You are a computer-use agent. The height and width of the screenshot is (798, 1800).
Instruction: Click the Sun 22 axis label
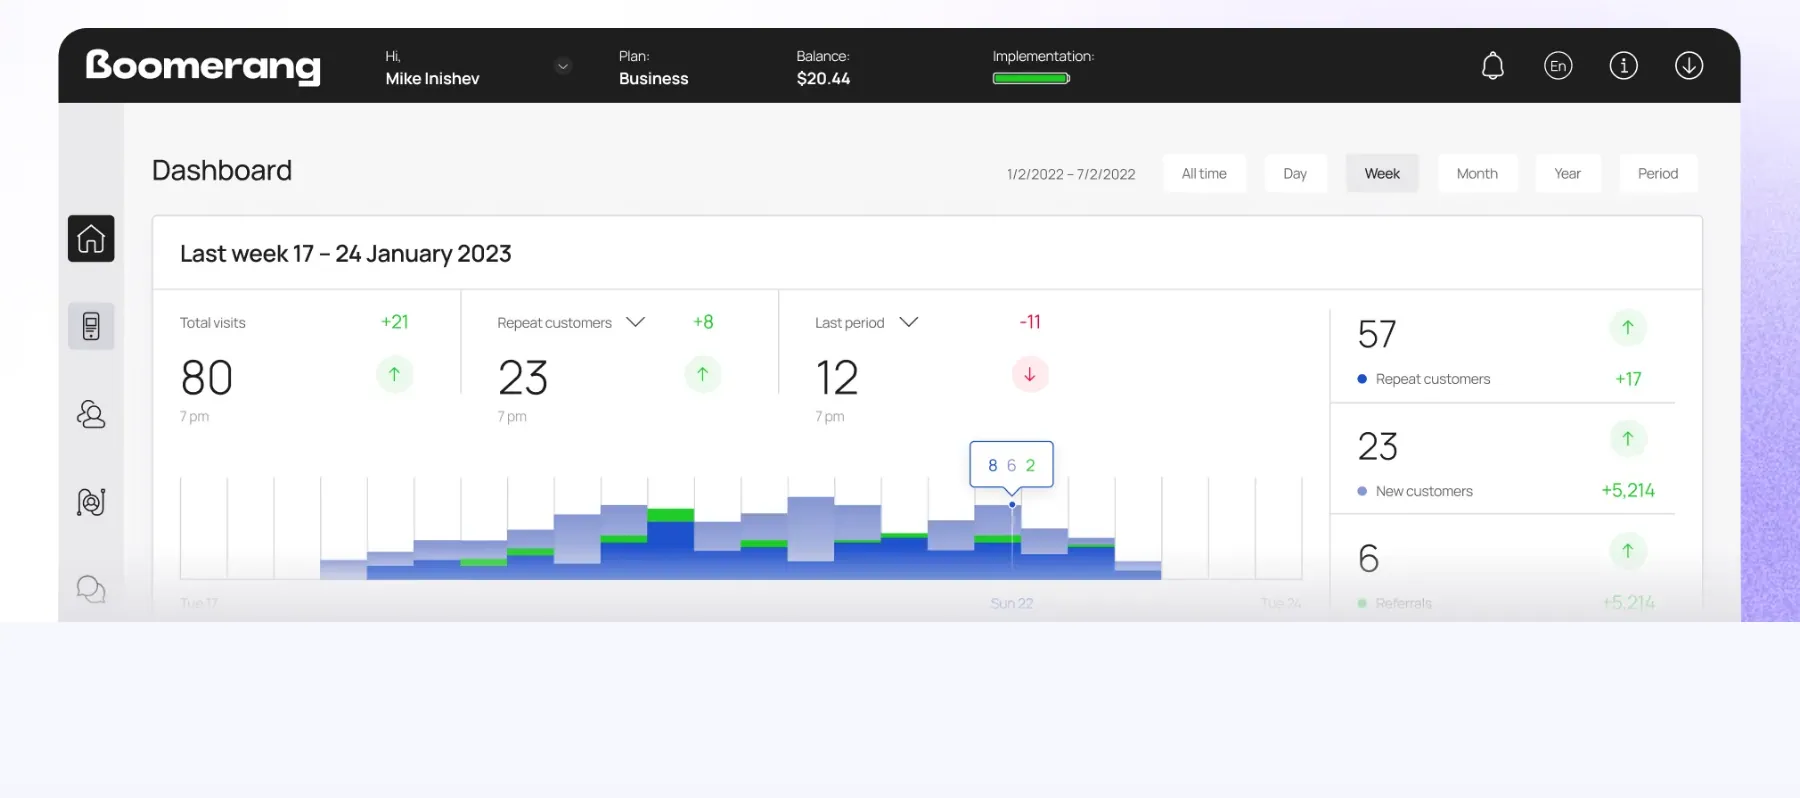[x=1011, y=603]
